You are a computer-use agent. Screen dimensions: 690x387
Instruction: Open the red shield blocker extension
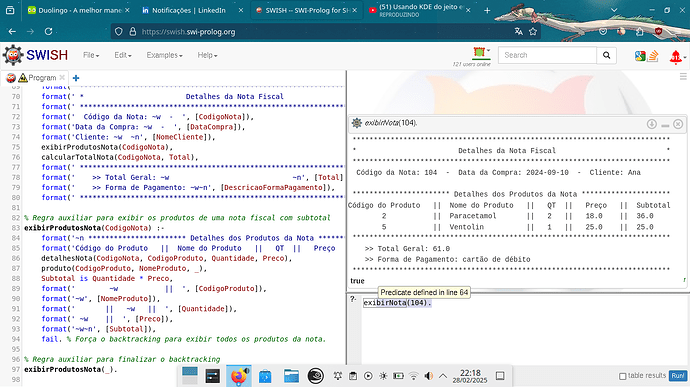pyautogui.click(x=658, y=32)
